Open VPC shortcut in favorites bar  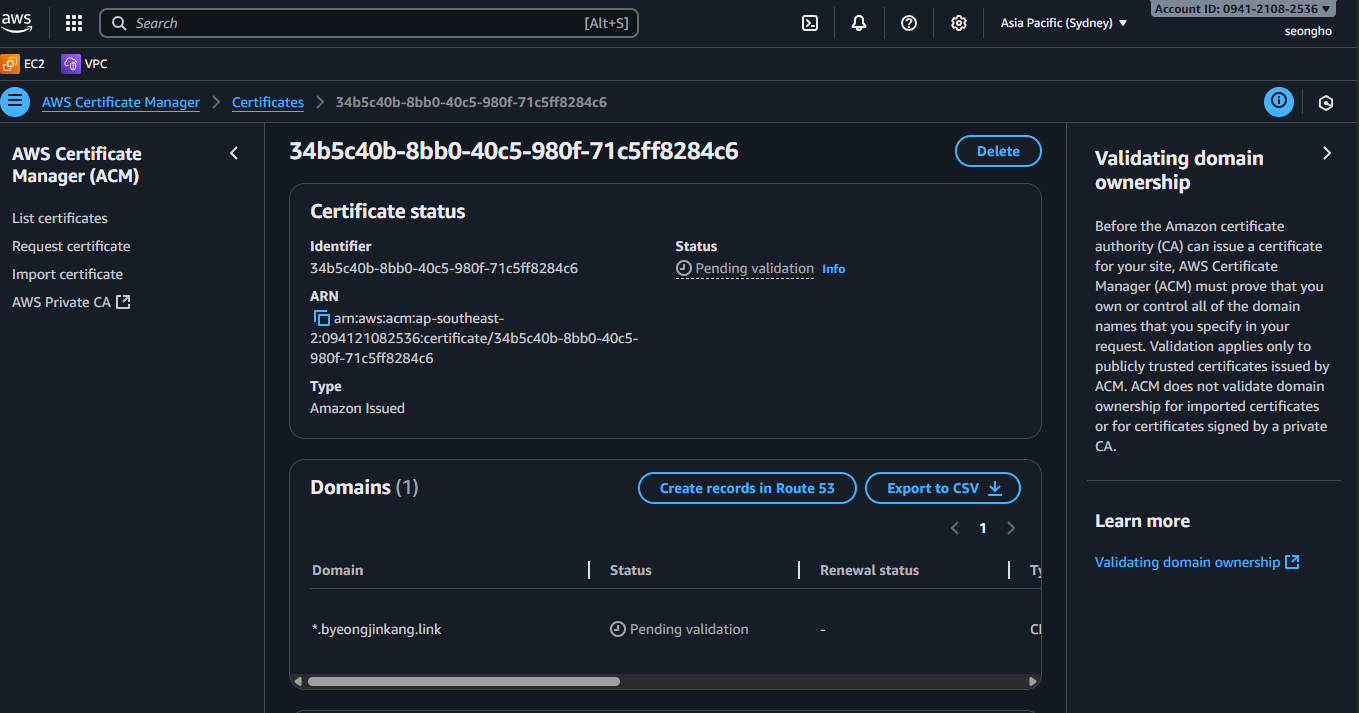point(85,64)
